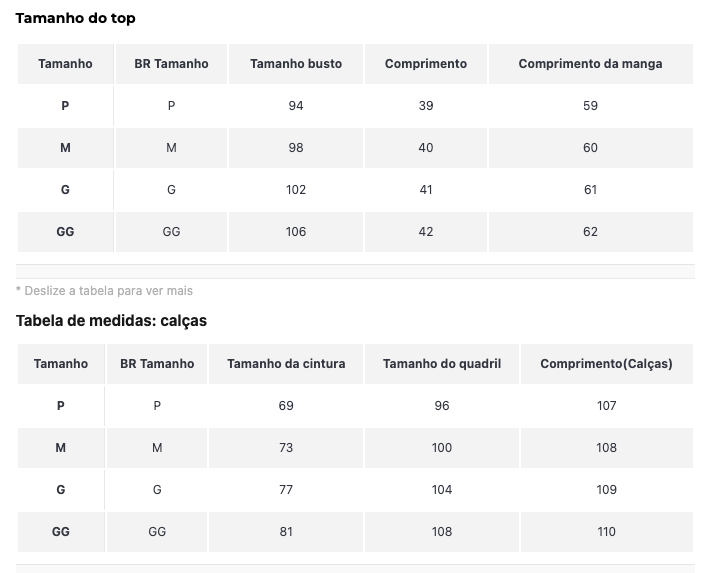
Task: Select bust value 102 for size G
Action: click(296, 190)
